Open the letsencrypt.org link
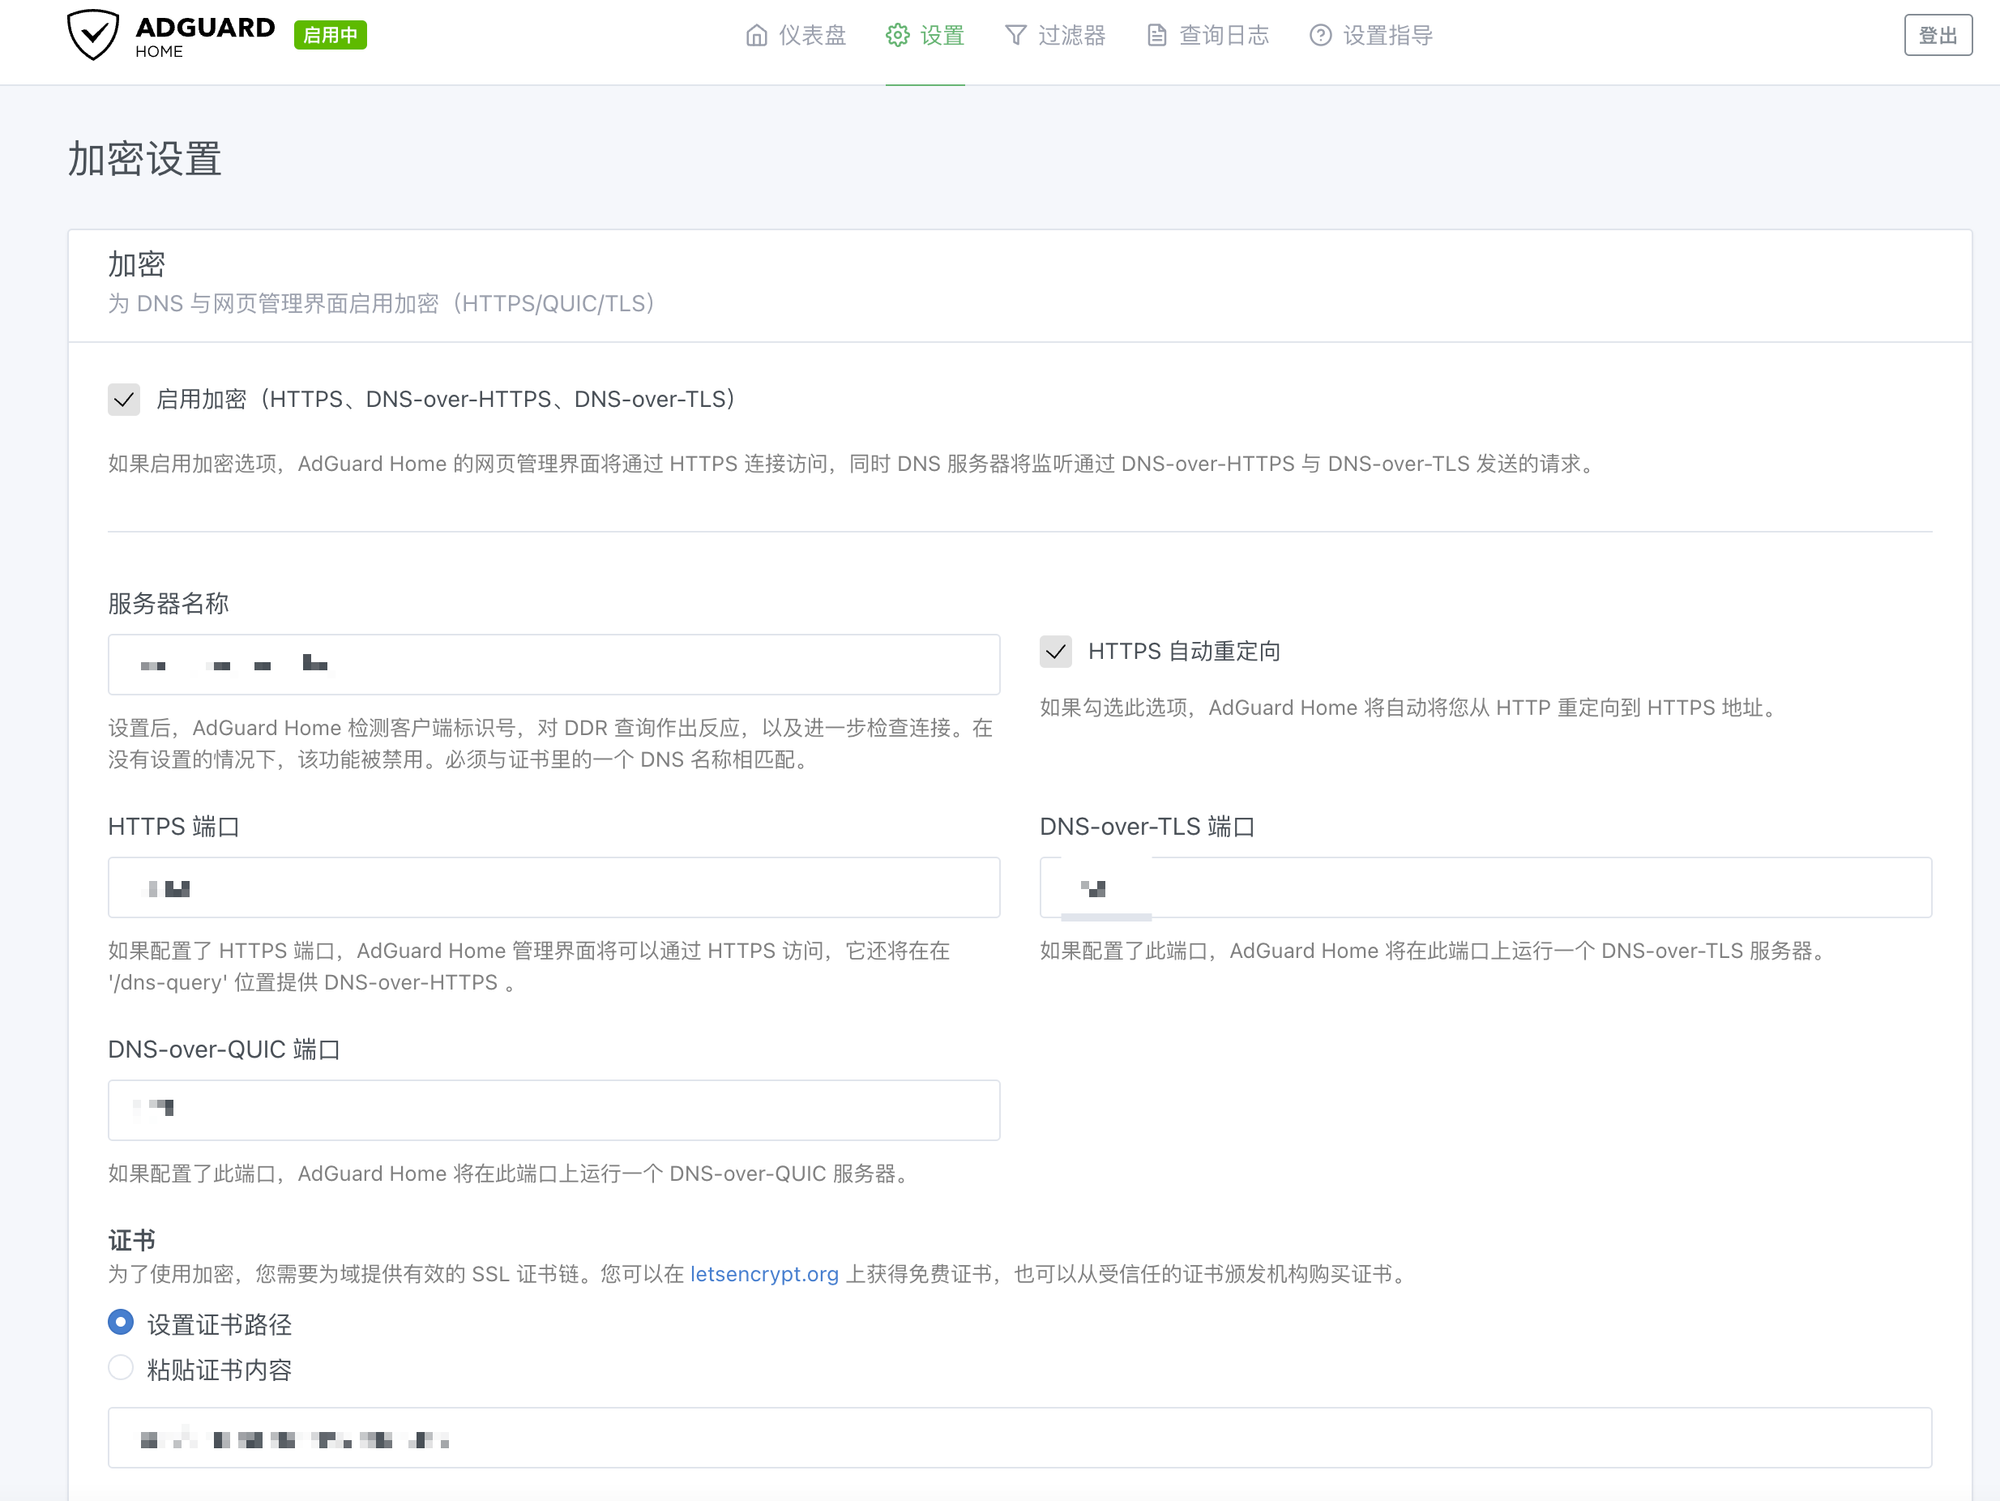 tap(764, 1275)
